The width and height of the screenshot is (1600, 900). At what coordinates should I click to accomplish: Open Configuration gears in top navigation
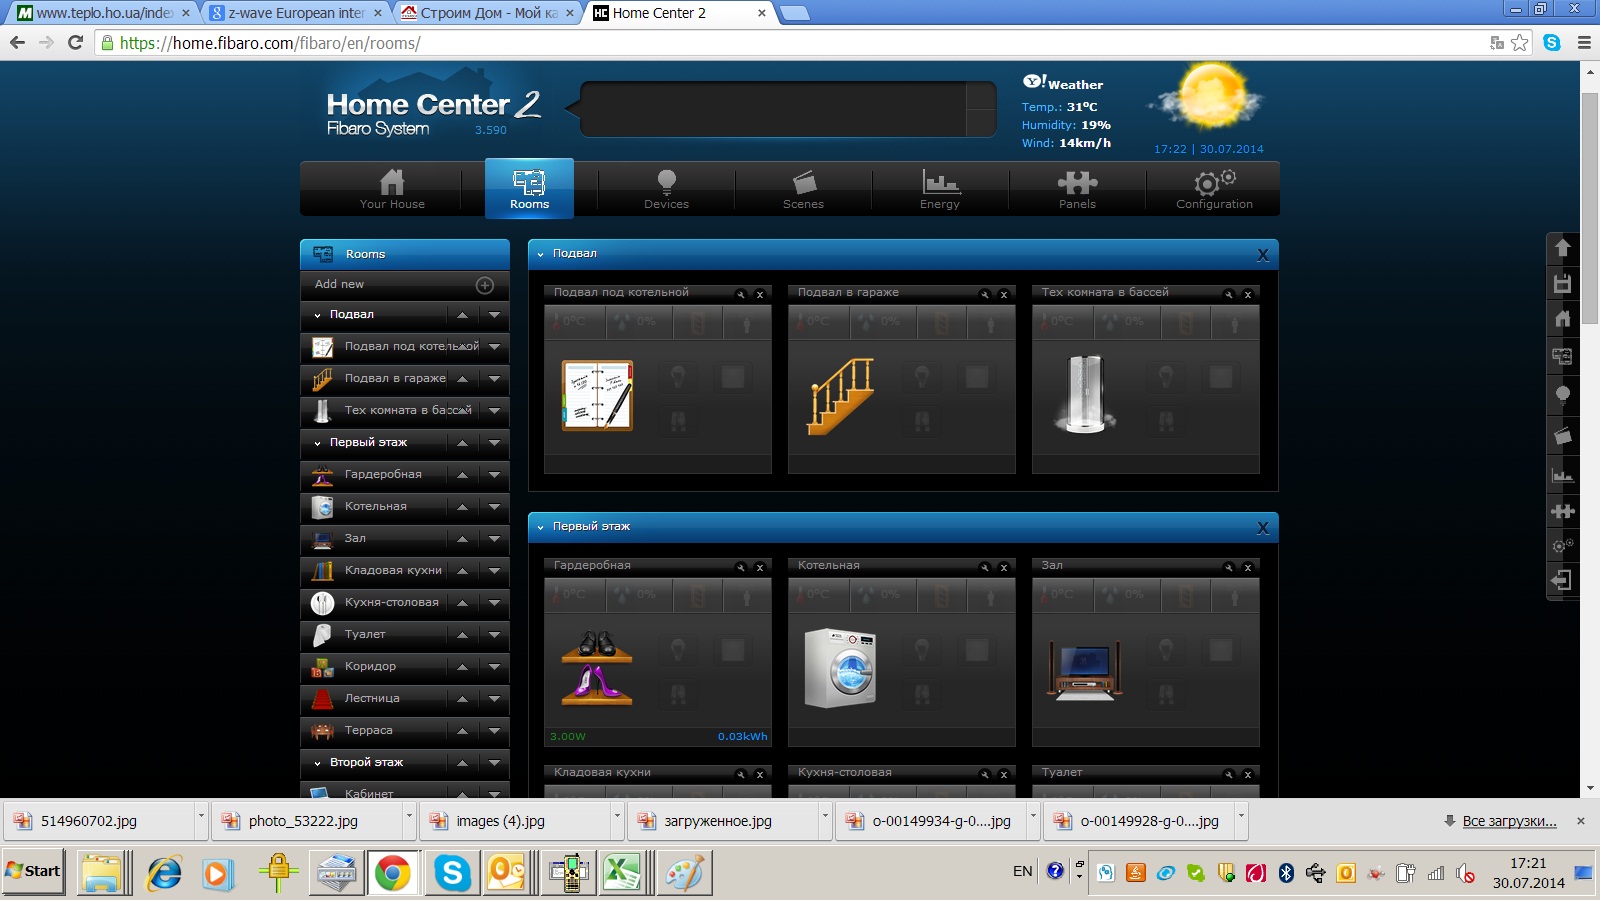coord(1214,188)
